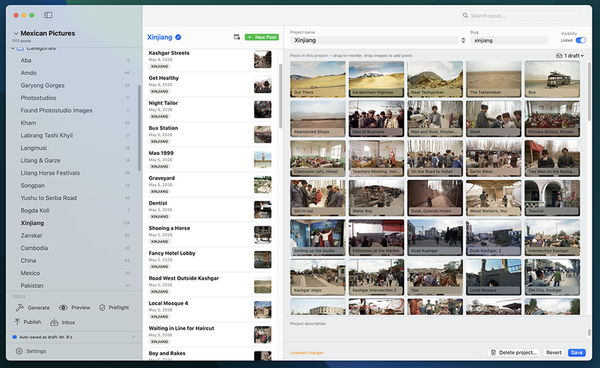600x368 pixels.
Task: Open the Cambodia category
Action: point(75,248)
